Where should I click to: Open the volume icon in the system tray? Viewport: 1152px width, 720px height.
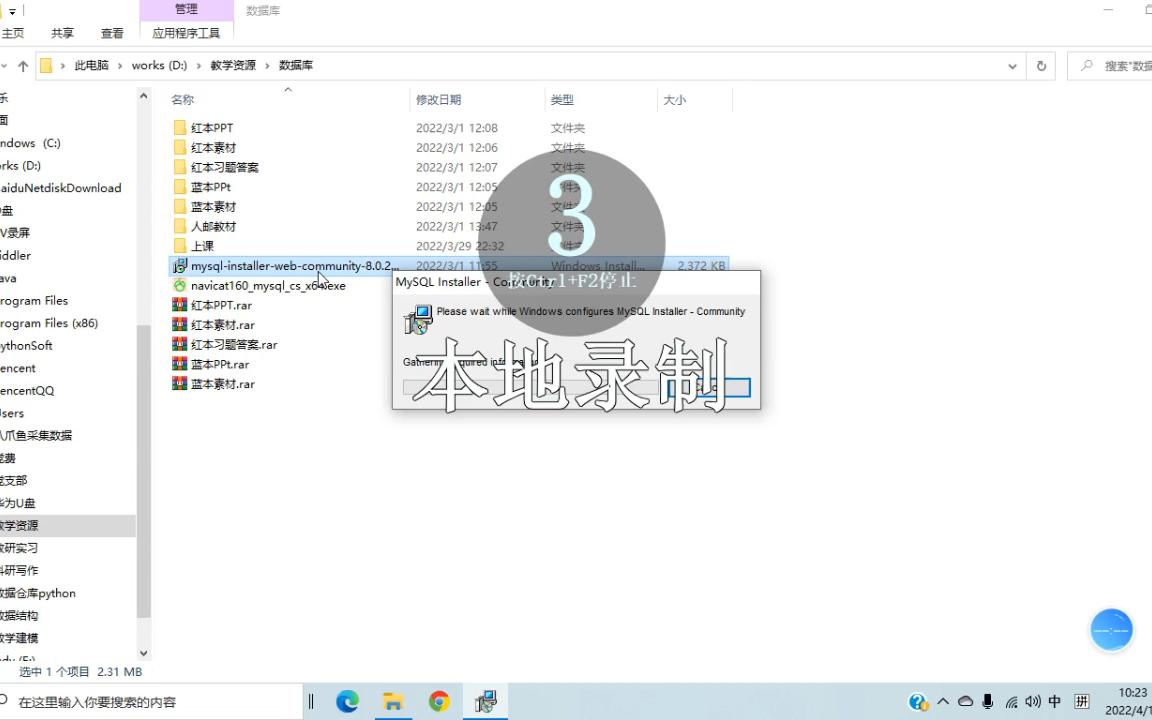(x=1033, y=701)
